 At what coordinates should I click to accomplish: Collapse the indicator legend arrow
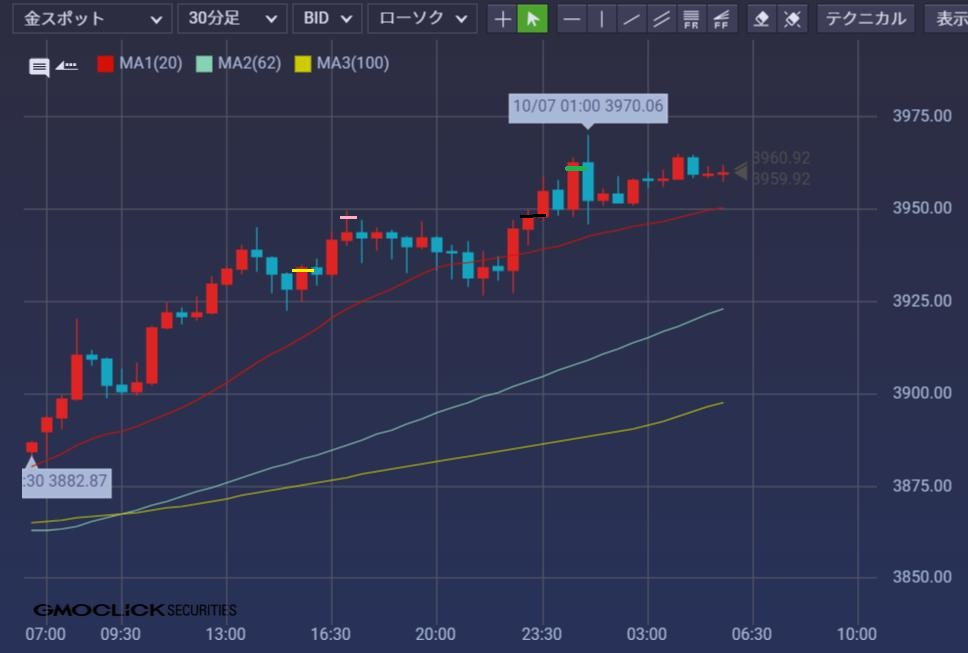(x=66, y=65)
